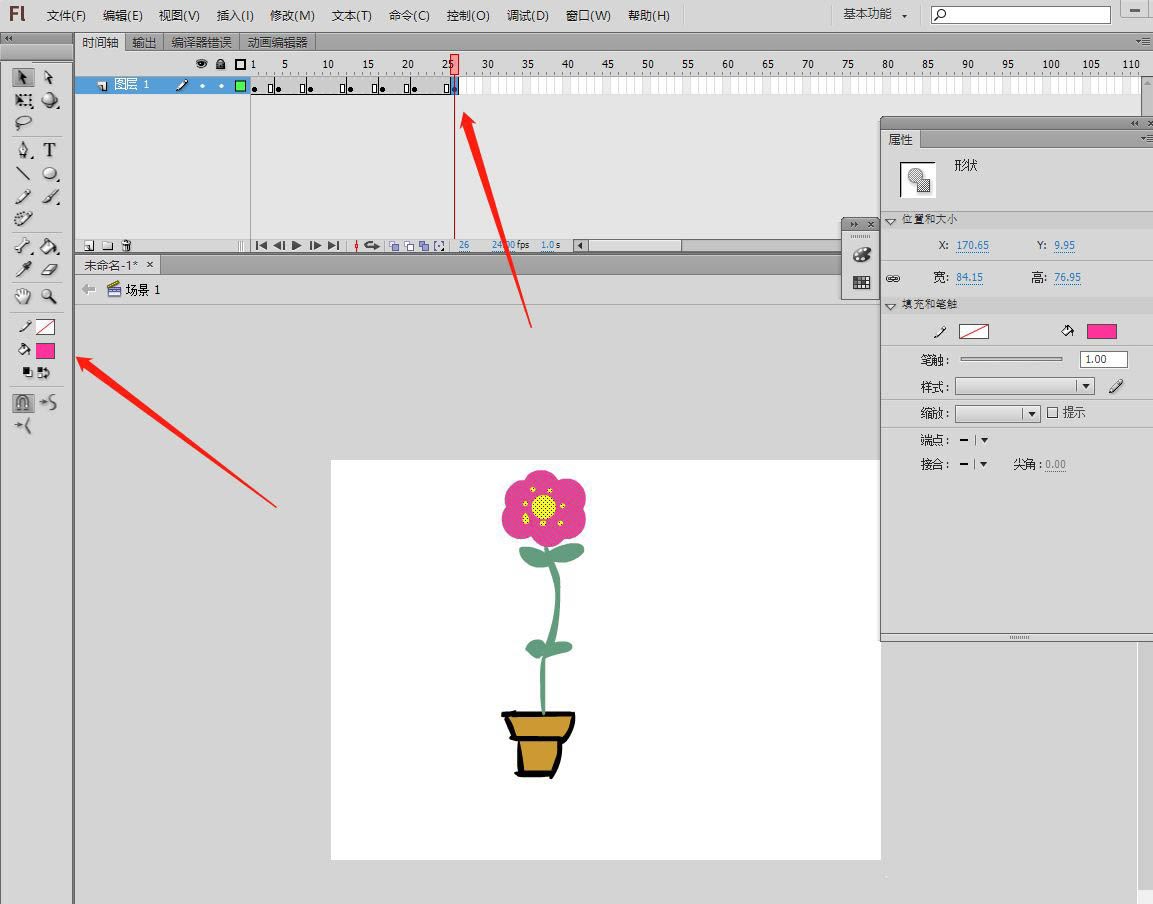Open the color palette panel icon
1153x904 pixels.
(861, 255)
